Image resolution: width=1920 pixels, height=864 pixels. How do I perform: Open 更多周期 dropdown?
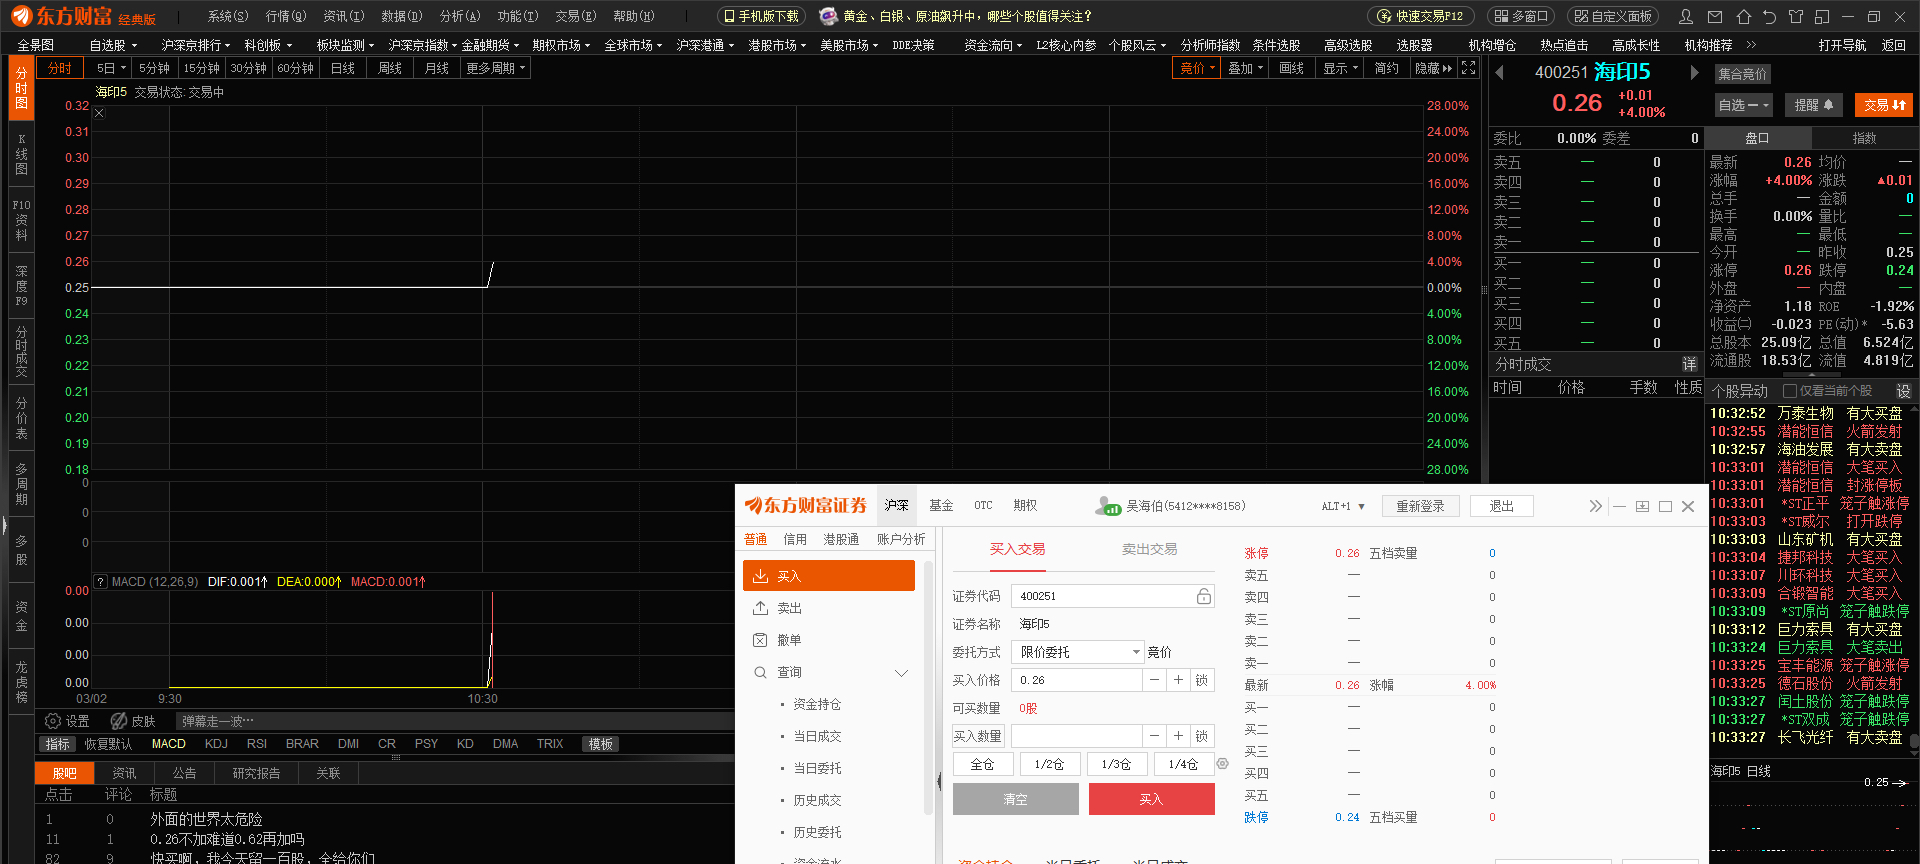[495, 68]
